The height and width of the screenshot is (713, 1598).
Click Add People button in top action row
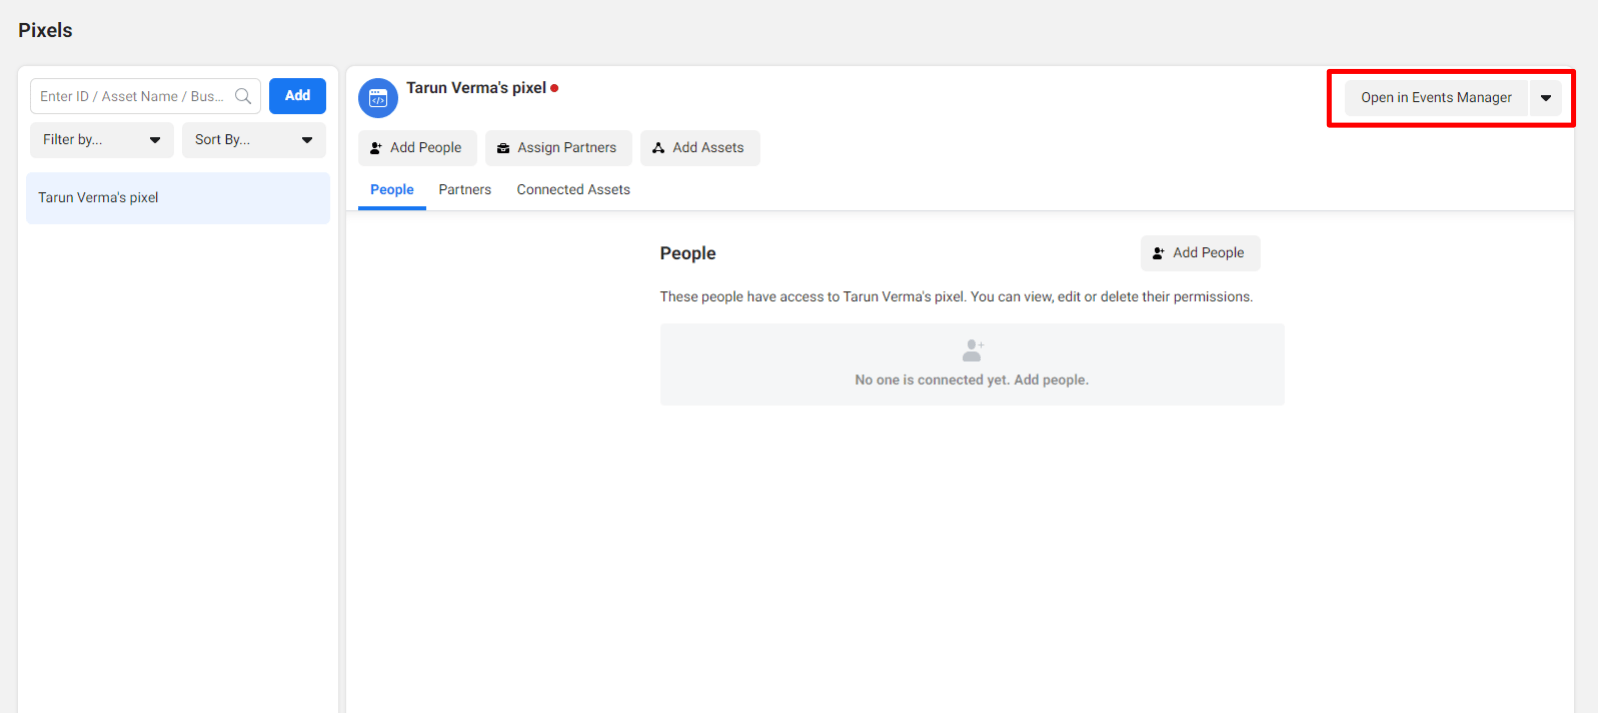tap(417, 148)
